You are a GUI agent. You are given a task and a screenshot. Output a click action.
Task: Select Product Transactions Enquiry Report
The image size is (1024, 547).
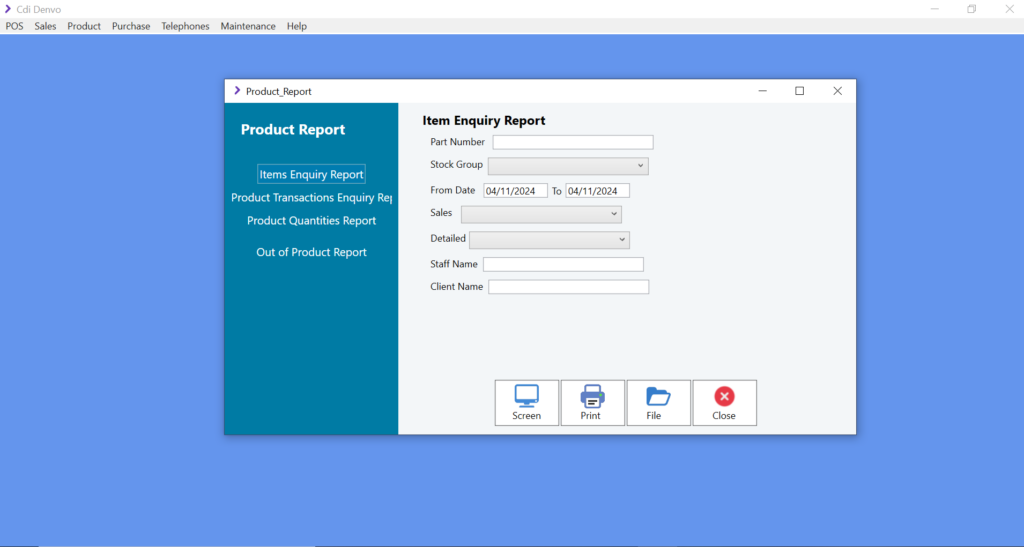coord(311,198)
